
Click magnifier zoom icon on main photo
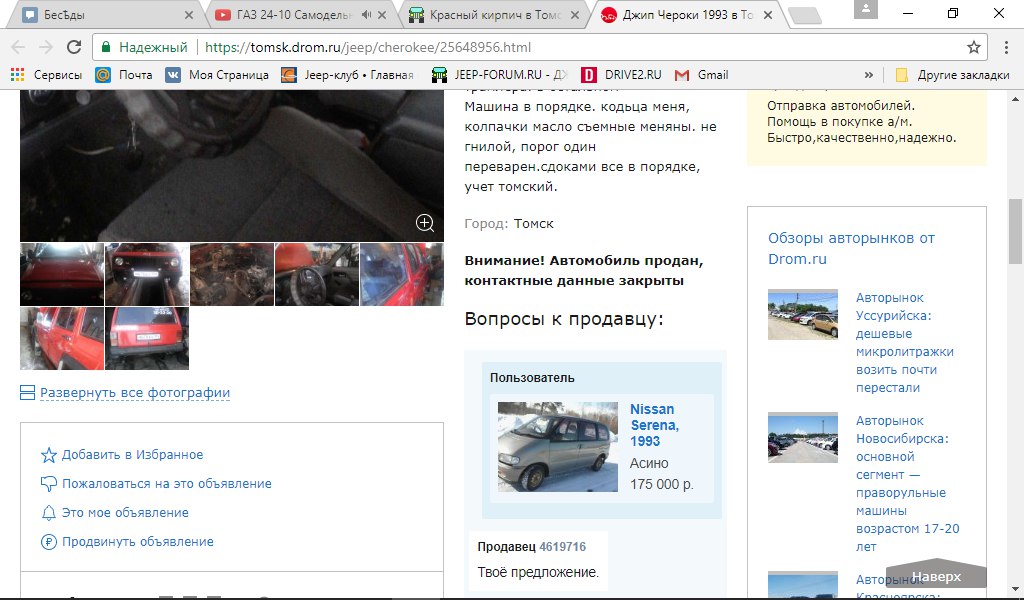tap(425, 223)
